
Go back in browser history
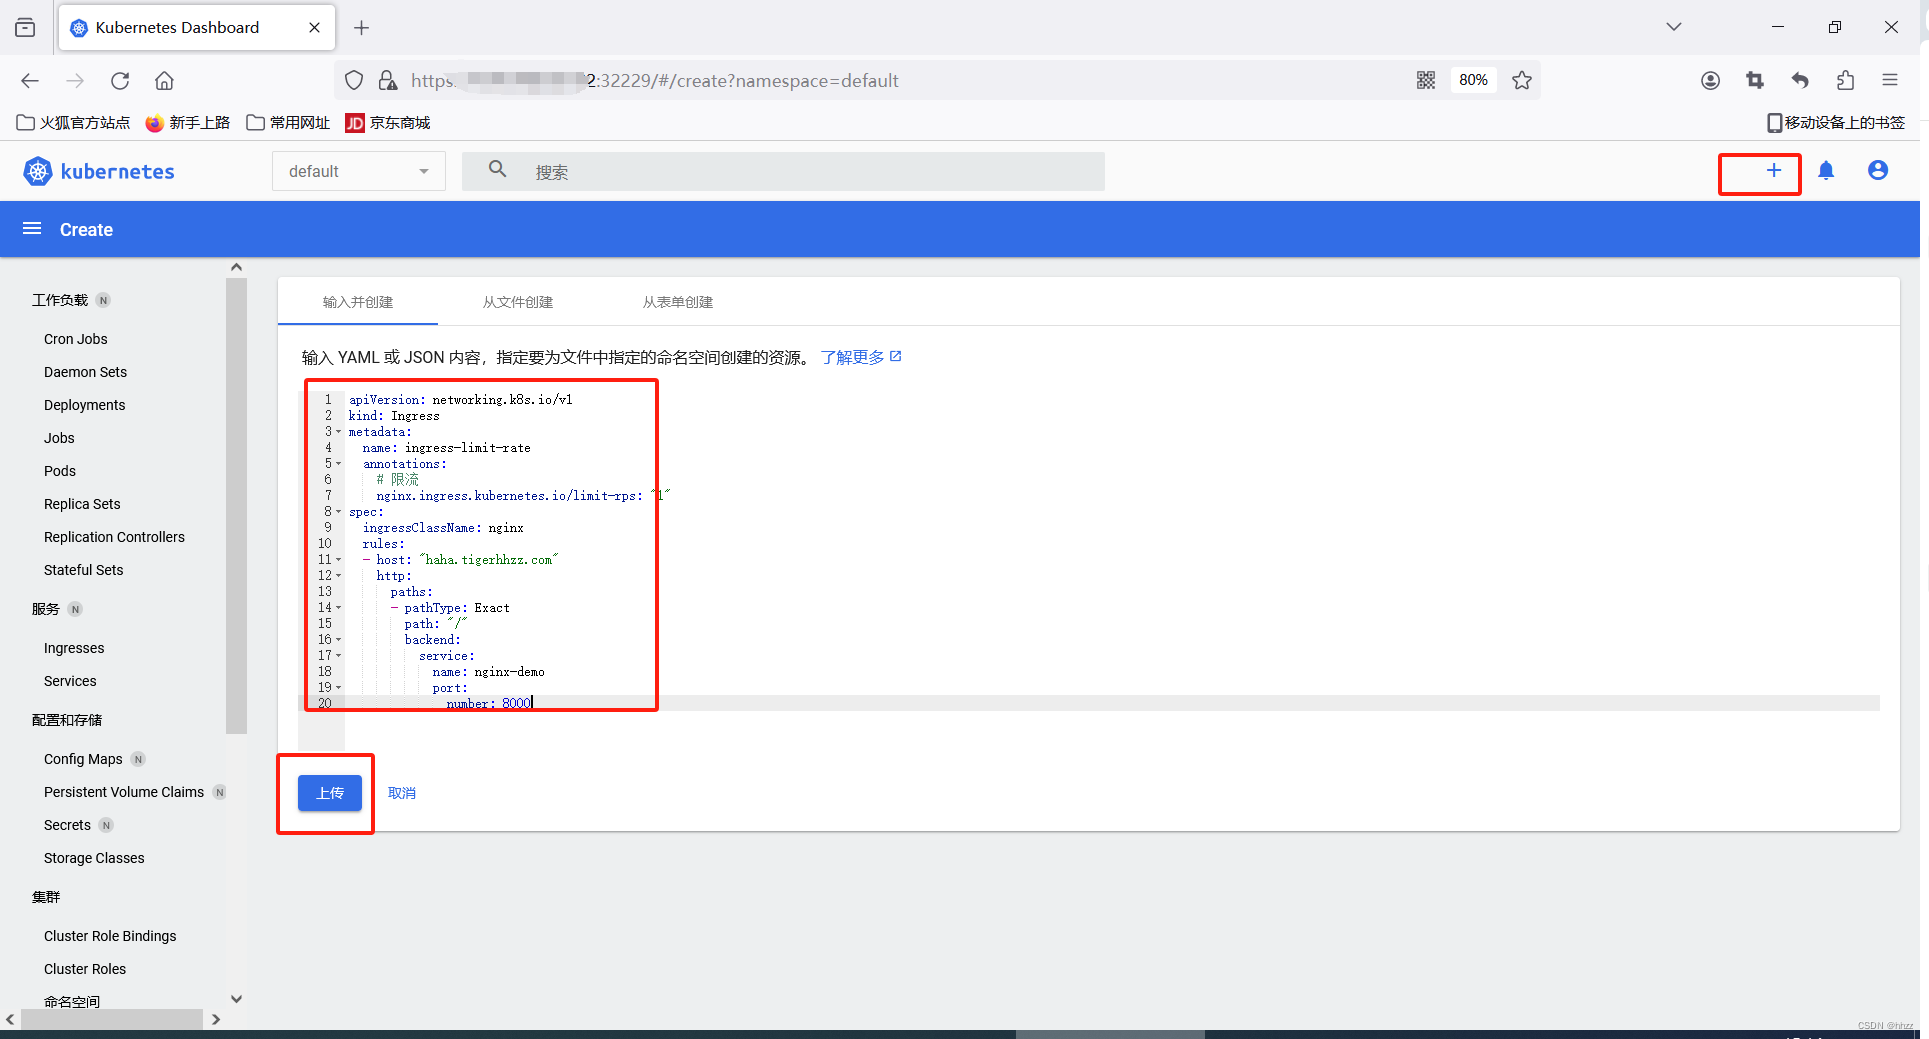point(30,81)
